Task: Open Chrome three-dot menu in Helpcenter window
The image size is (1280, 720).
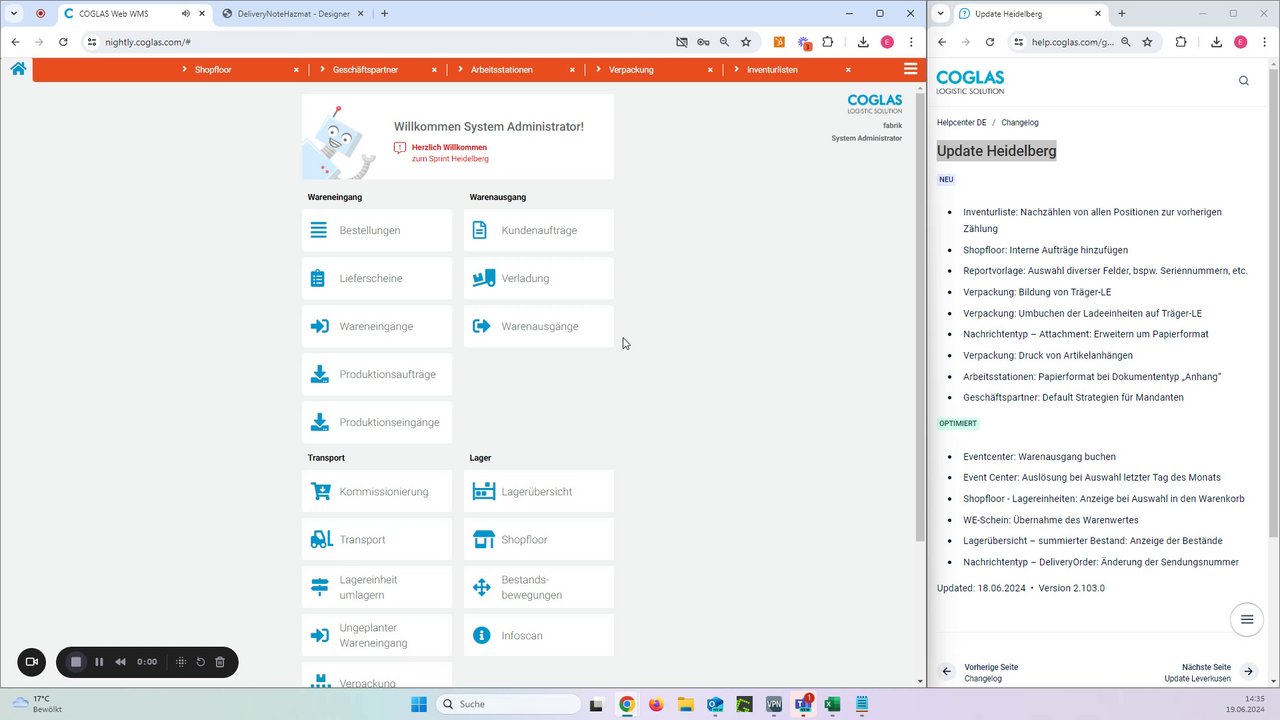Action: [1264, 42]
